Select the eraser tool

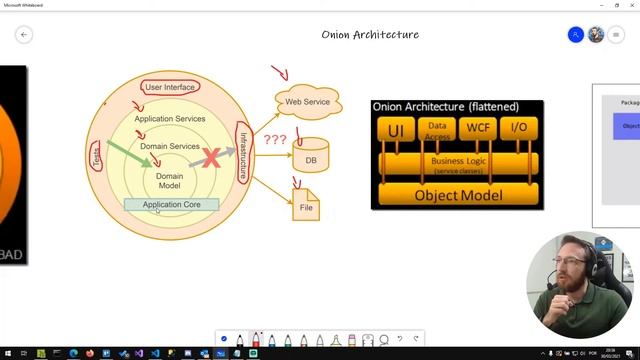click(352, 340)
